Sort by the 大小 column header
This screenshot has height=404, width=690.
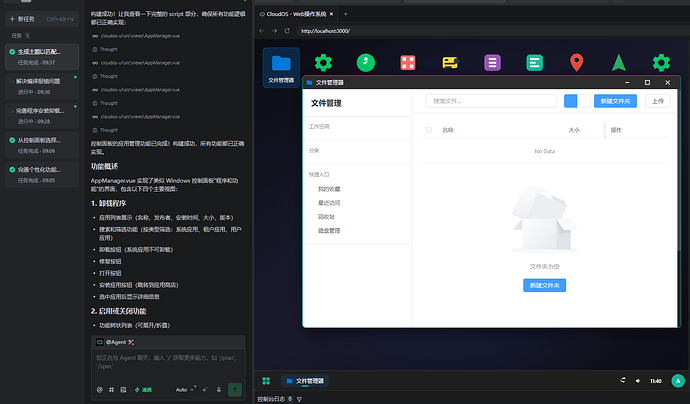574,130
